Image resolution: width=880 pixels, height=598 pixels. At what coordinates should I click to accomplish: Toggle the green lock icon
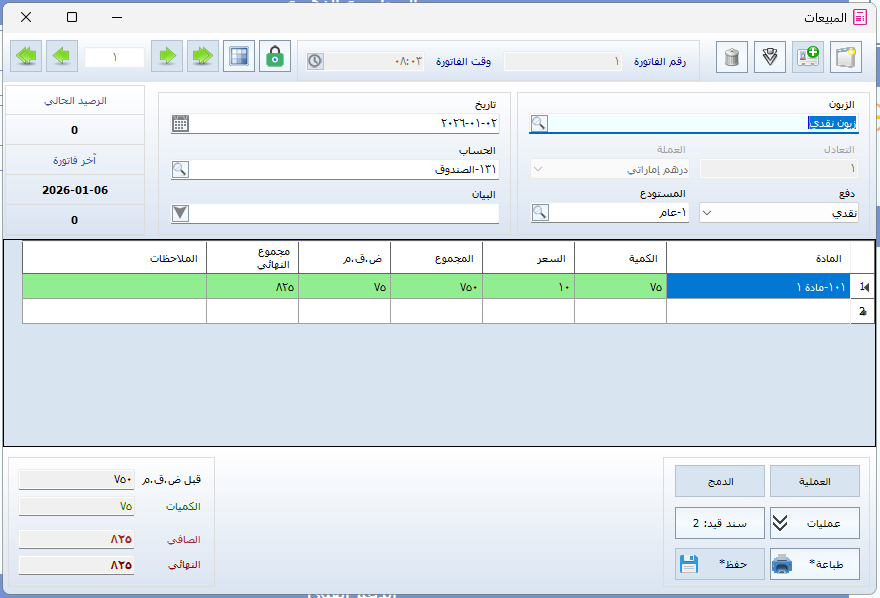(x=275, y=57)
